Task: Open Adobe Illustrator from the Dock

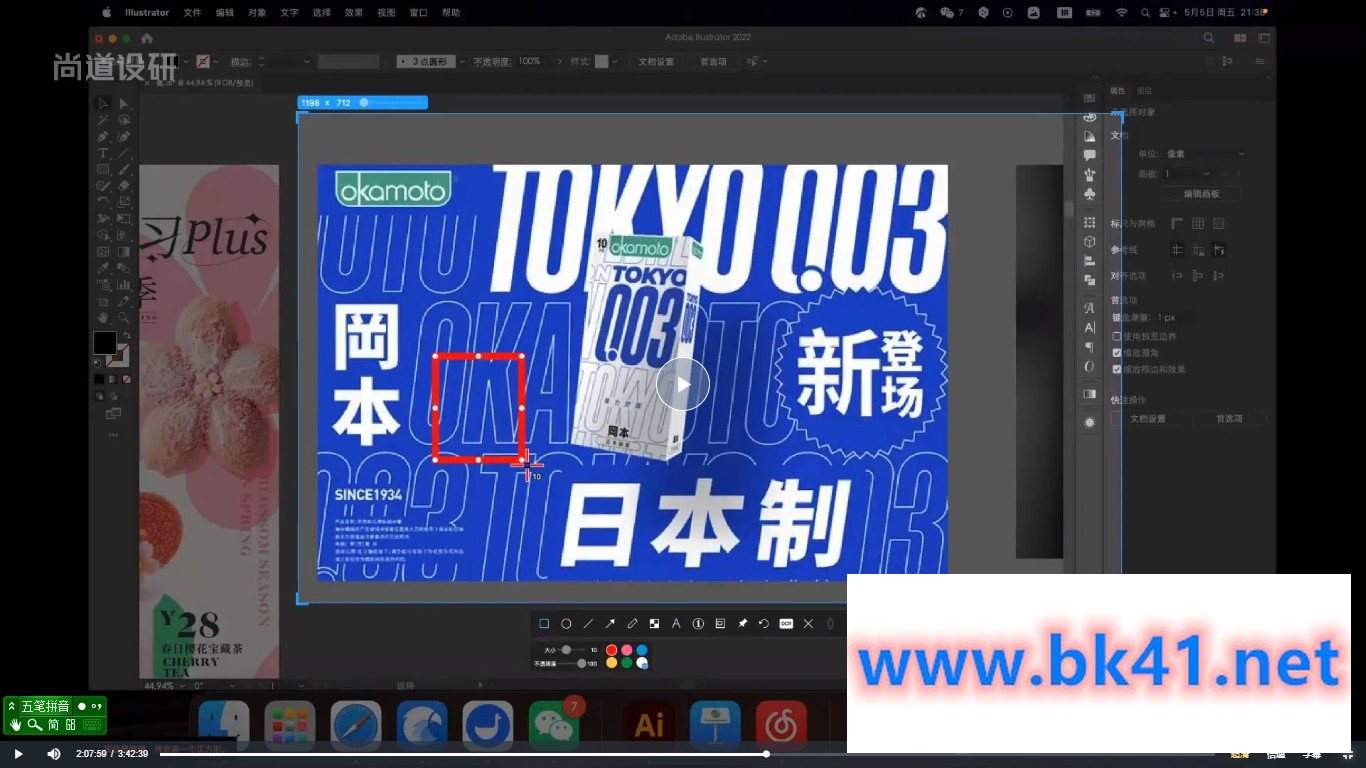Action: coord(650,724)
